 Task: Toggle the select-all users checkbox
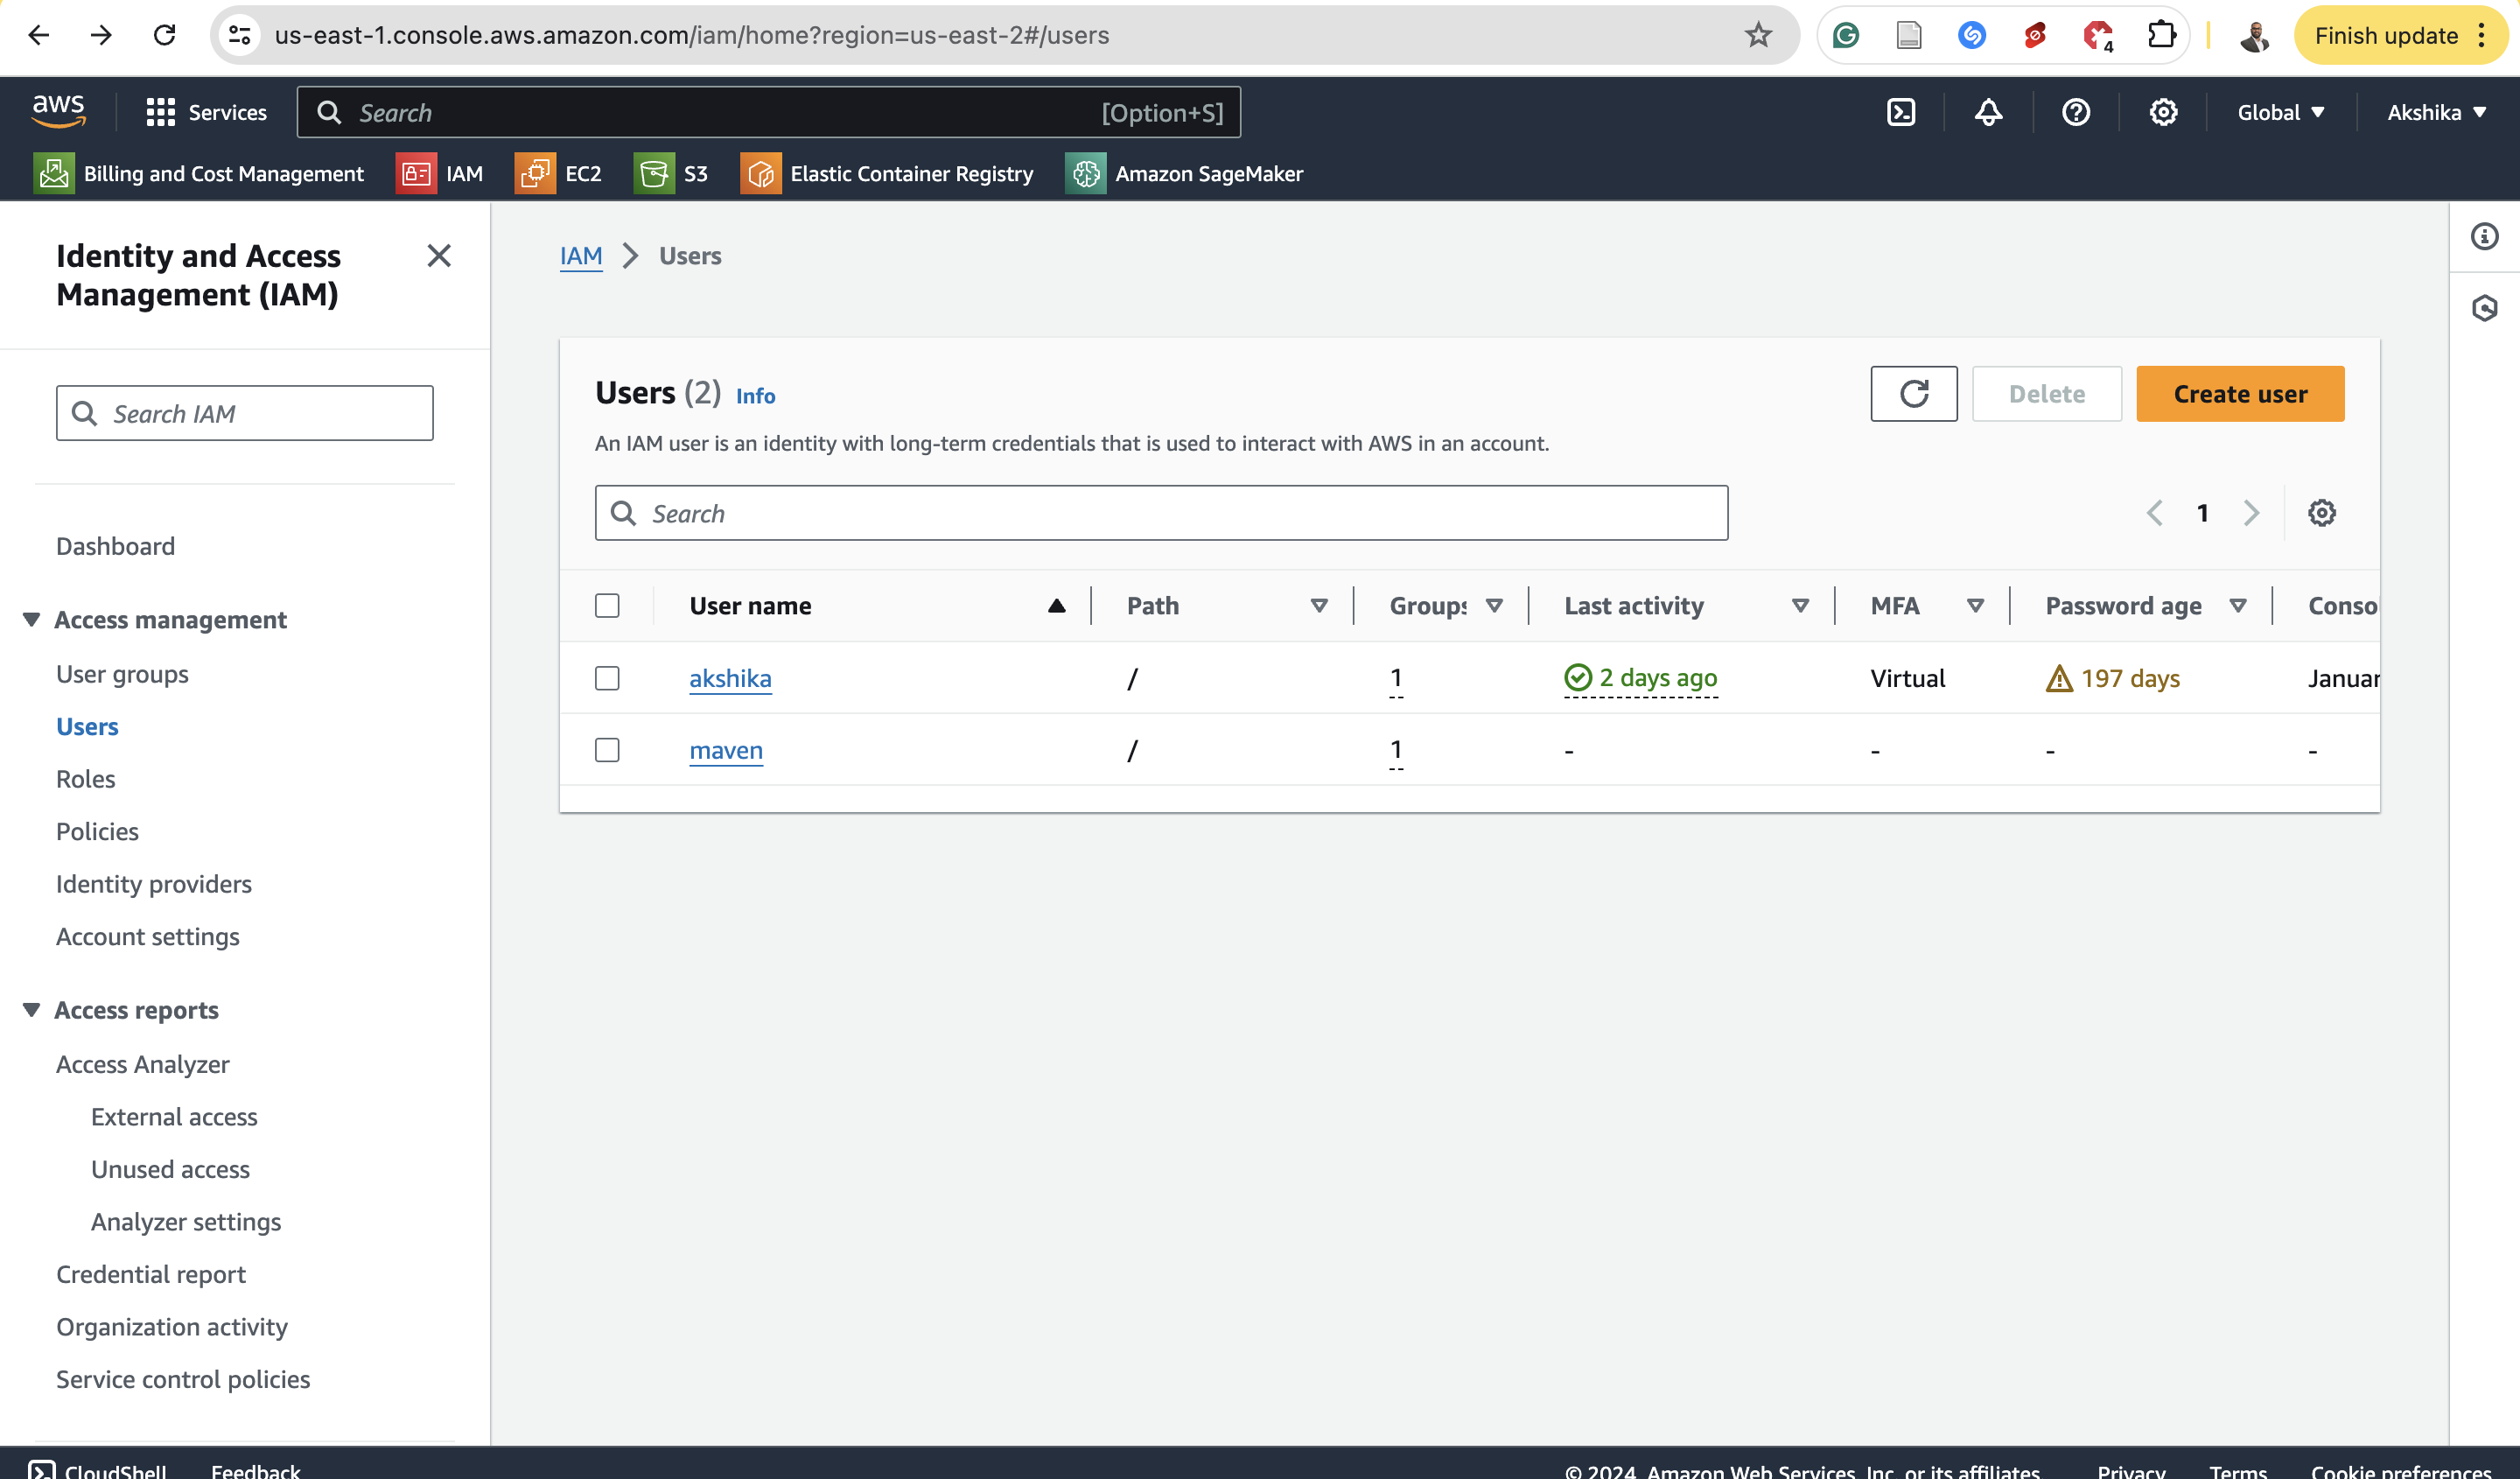tap(607, 606)
